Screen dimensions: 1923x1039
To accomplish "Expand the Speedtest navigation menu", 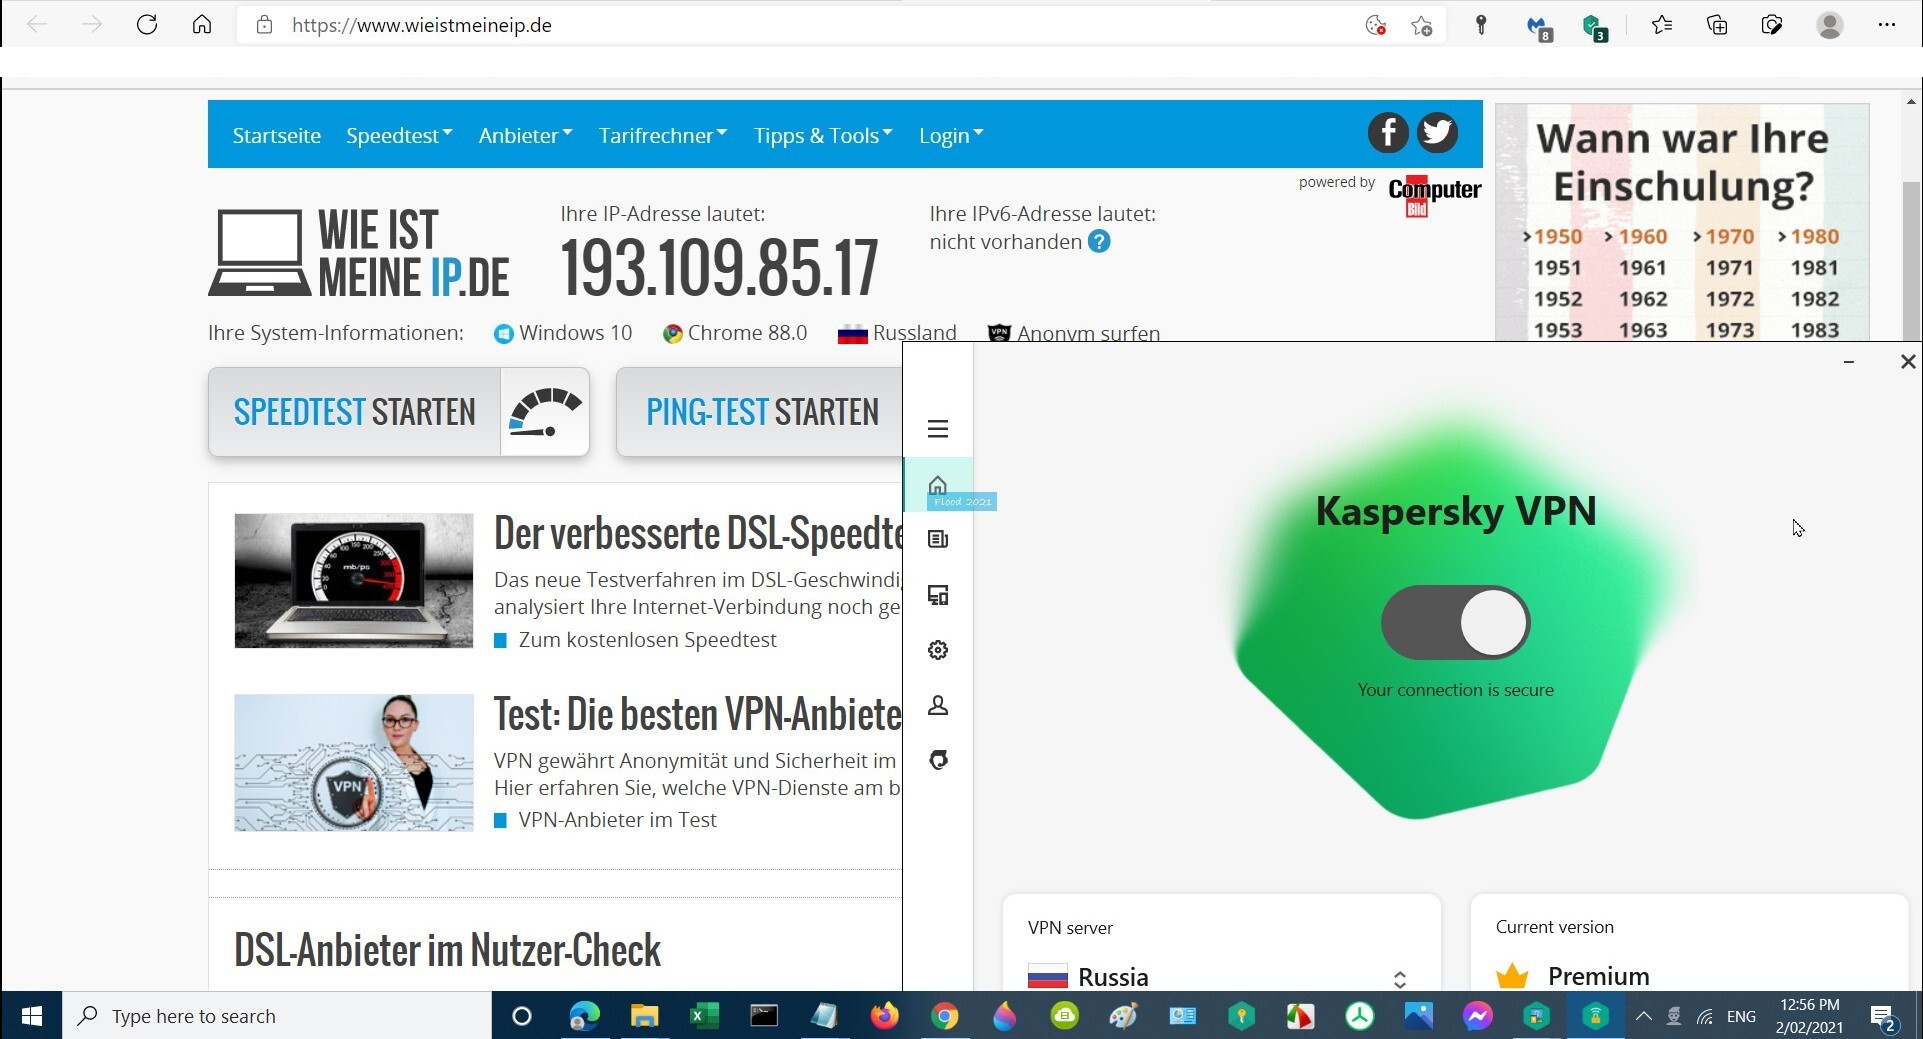I will [399, 136].
